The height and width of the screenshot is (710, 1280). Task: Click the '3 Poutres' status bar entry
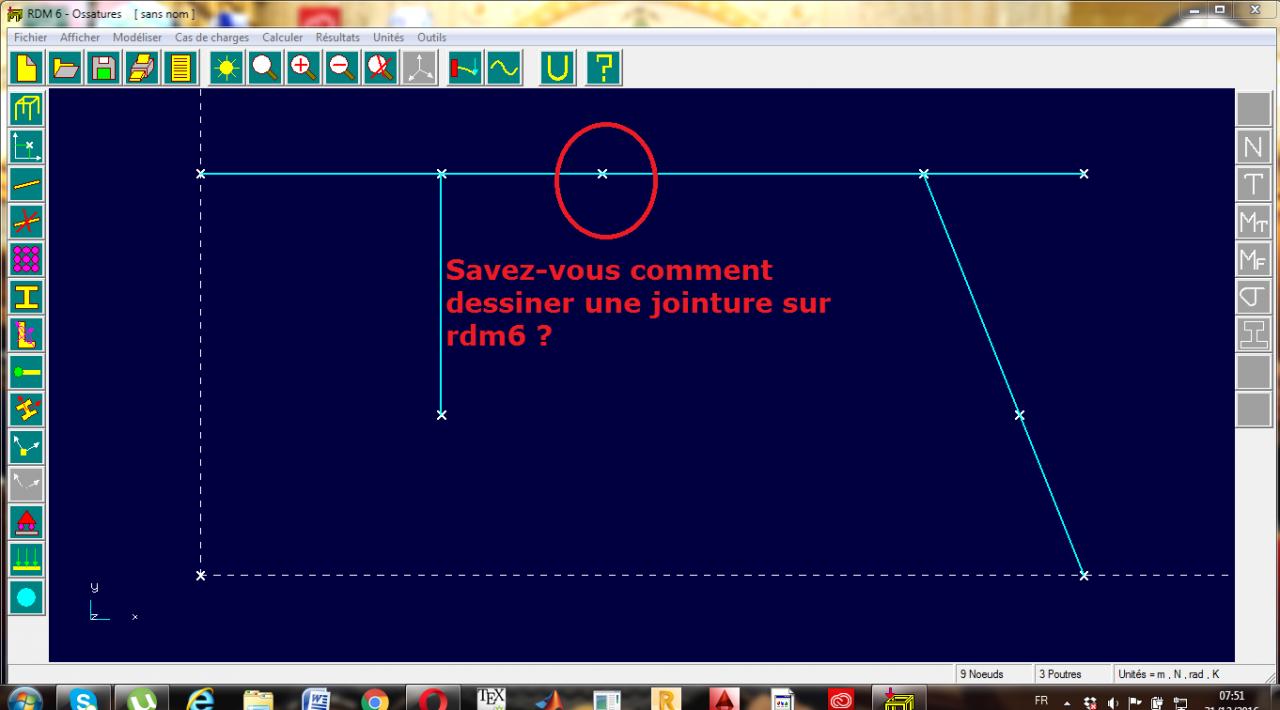tap(1072, 674)
